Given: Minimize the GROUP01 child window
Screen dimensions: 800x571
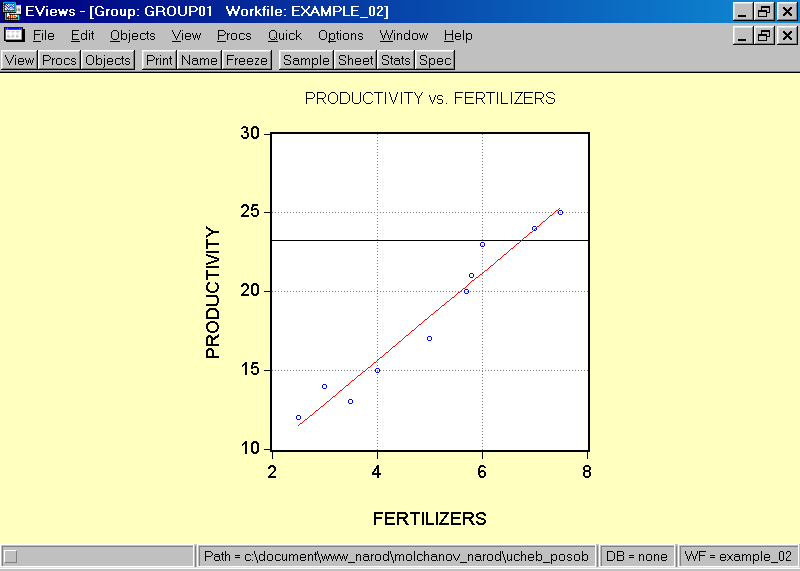Looking at the screenshot, I should (743, 35).
